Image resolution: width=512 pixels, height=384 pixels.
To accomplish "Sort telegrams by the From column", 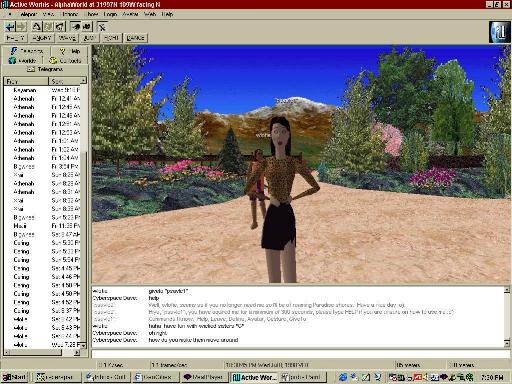I will [26, 81].
